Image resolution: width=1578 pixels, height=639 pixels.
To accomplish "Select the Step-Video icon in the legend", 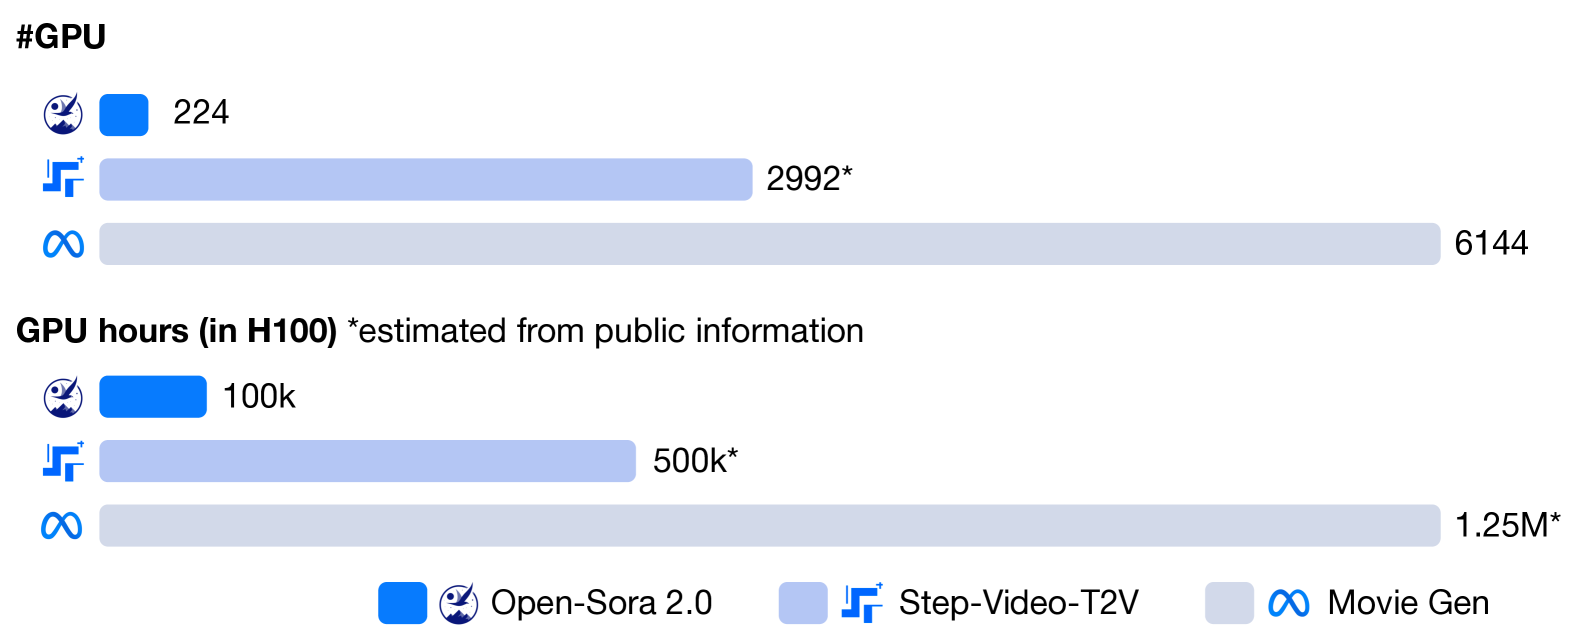I will (x=861, y=603).
